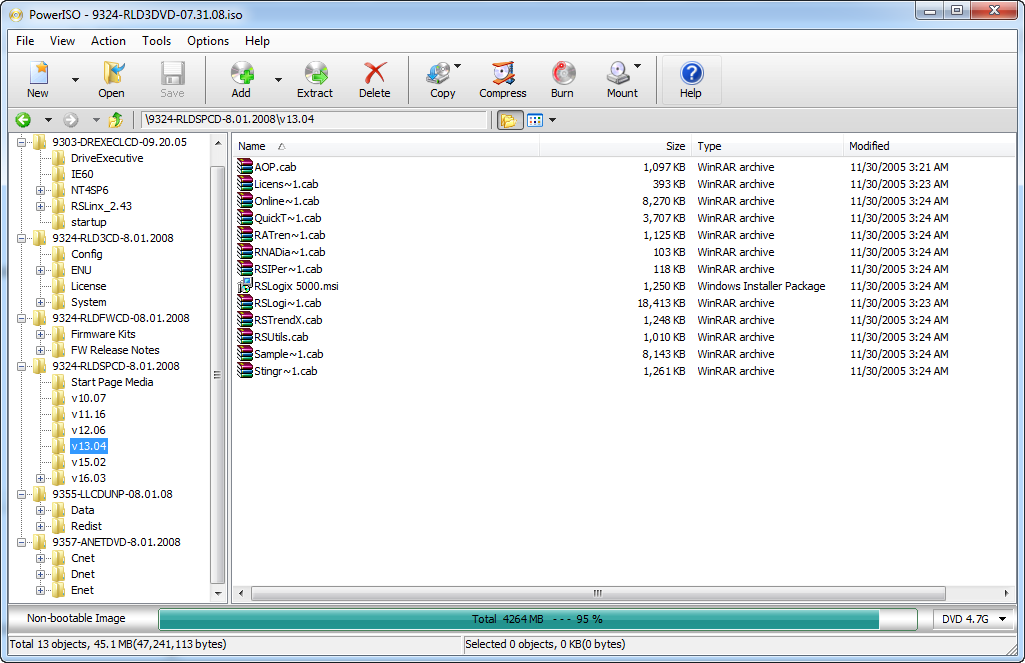
Task: Click the Add files toolbar icon
Action: (241, 73)
